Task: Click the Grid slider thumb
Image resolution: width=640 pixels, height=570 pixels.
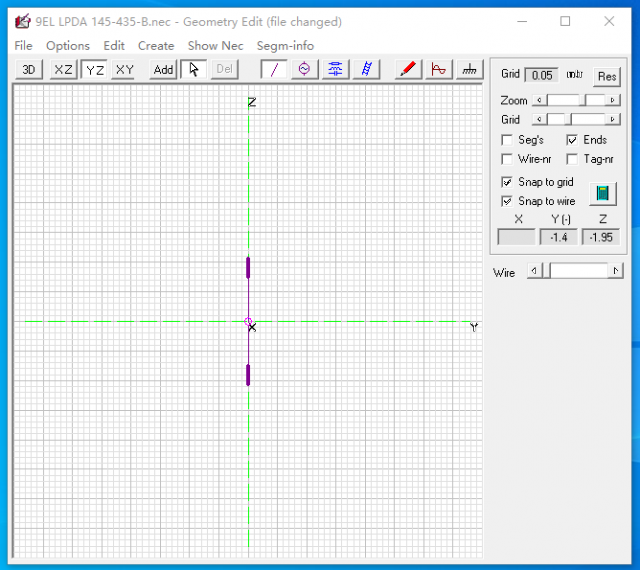Action: 569,119
